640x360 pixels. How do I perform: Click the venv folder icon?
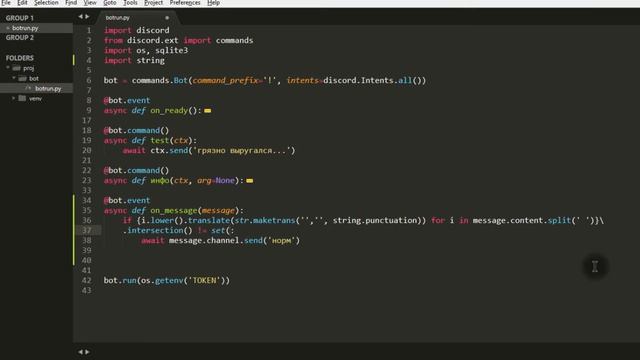[22, 98]
